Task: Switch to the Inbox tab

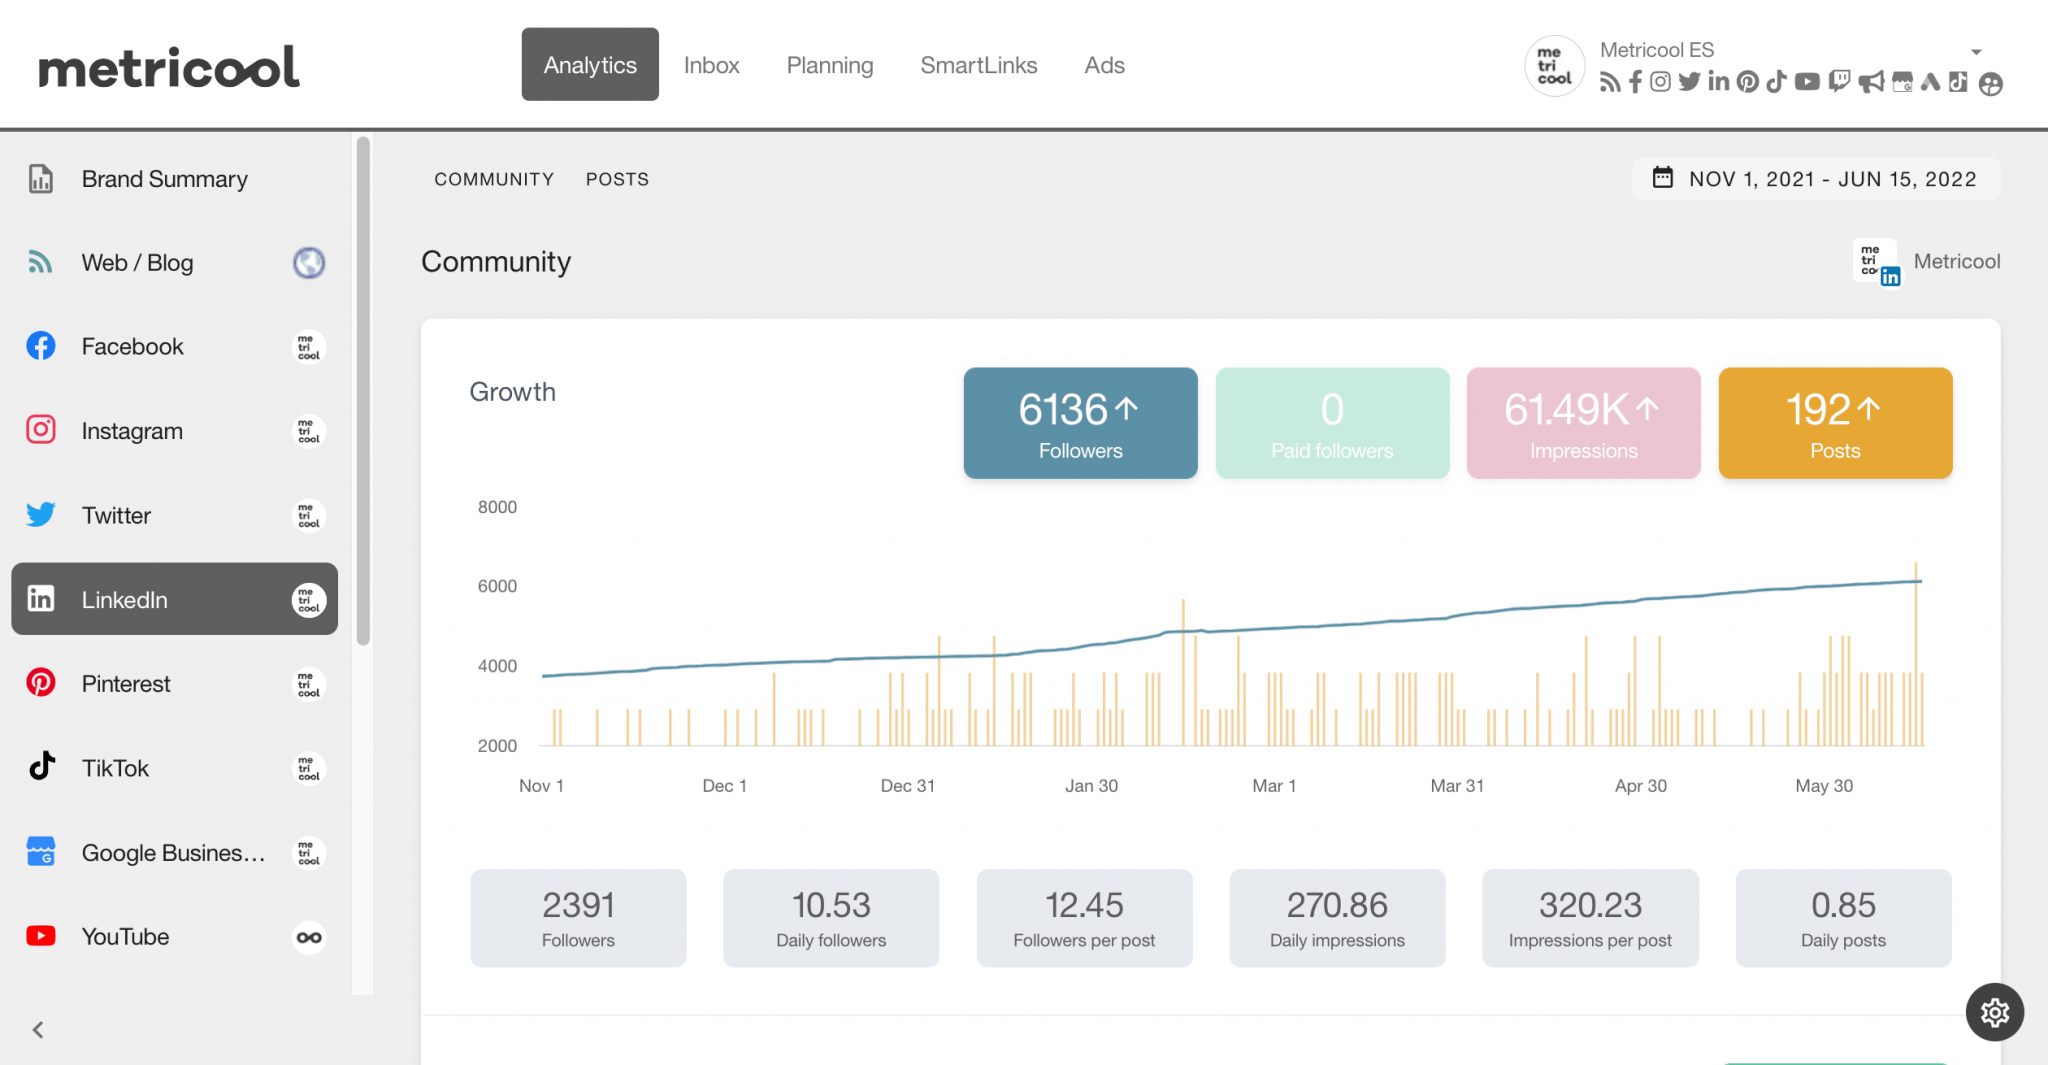Action: click(x=711, y=65)
